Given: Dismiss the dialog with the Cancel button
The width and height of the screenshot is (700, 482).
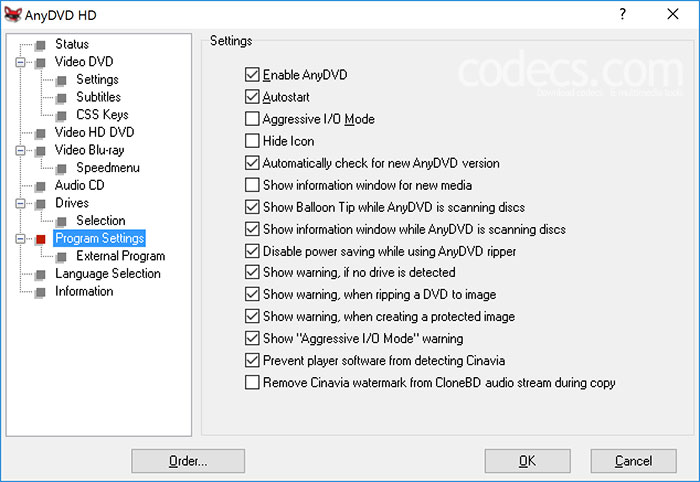Looking at the screenshot, I should (633, 461).
